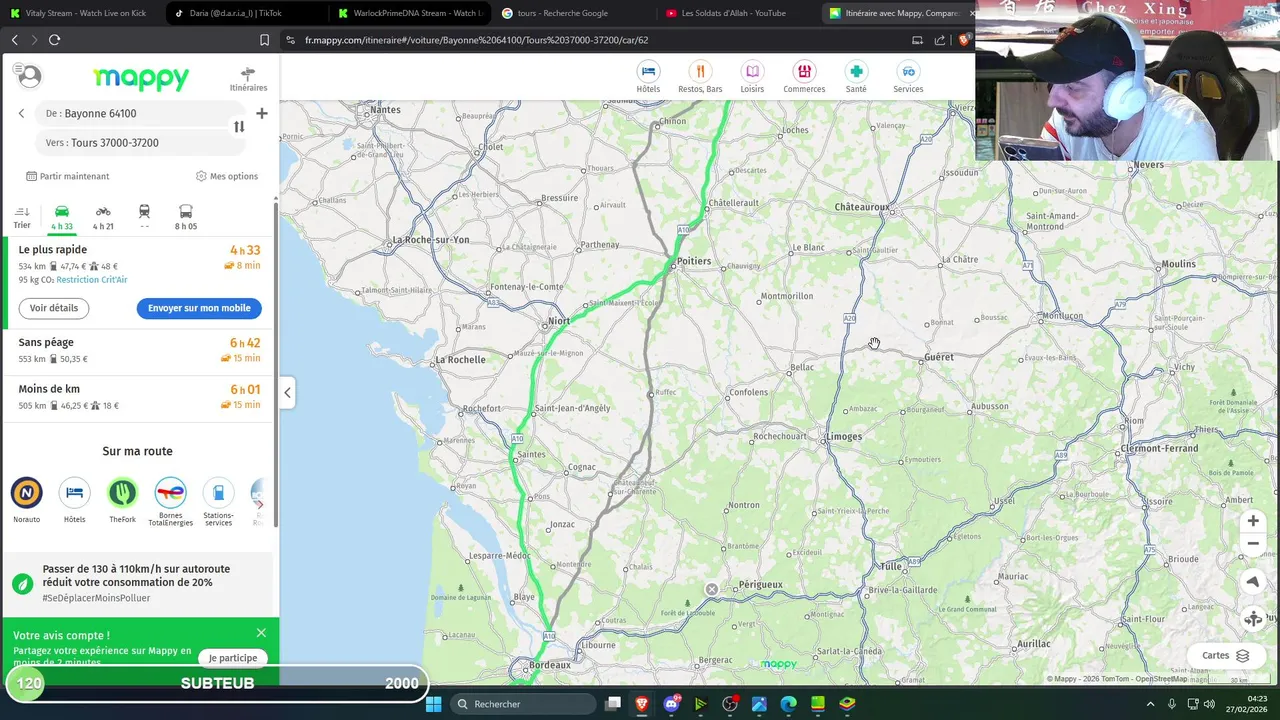Open Discord from taskbar

pos(672,704)
